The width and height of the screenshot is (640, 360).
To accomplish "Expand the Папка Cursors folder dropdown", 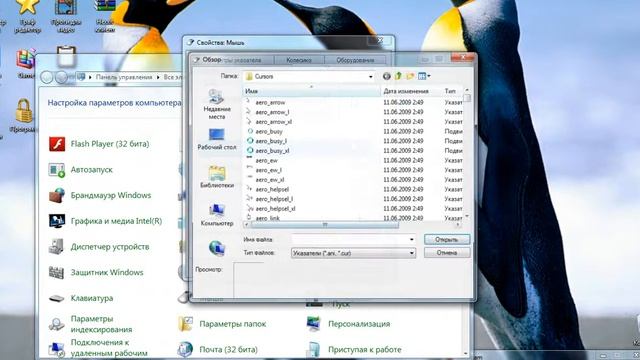I will [371, 77].
